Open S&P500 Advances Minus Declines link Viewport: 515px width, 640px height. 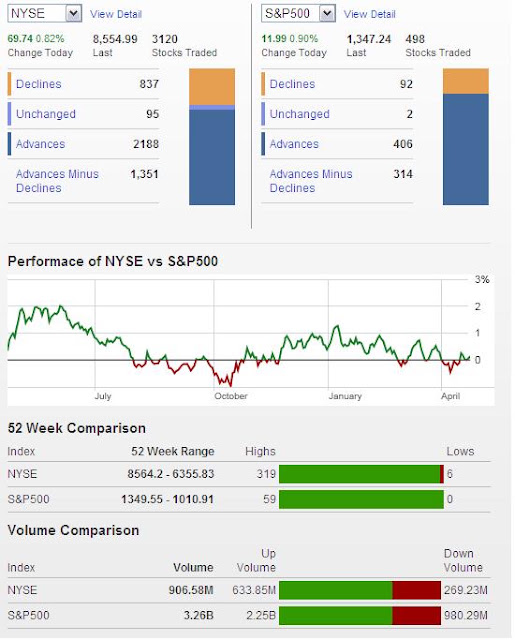click(311, 181)
